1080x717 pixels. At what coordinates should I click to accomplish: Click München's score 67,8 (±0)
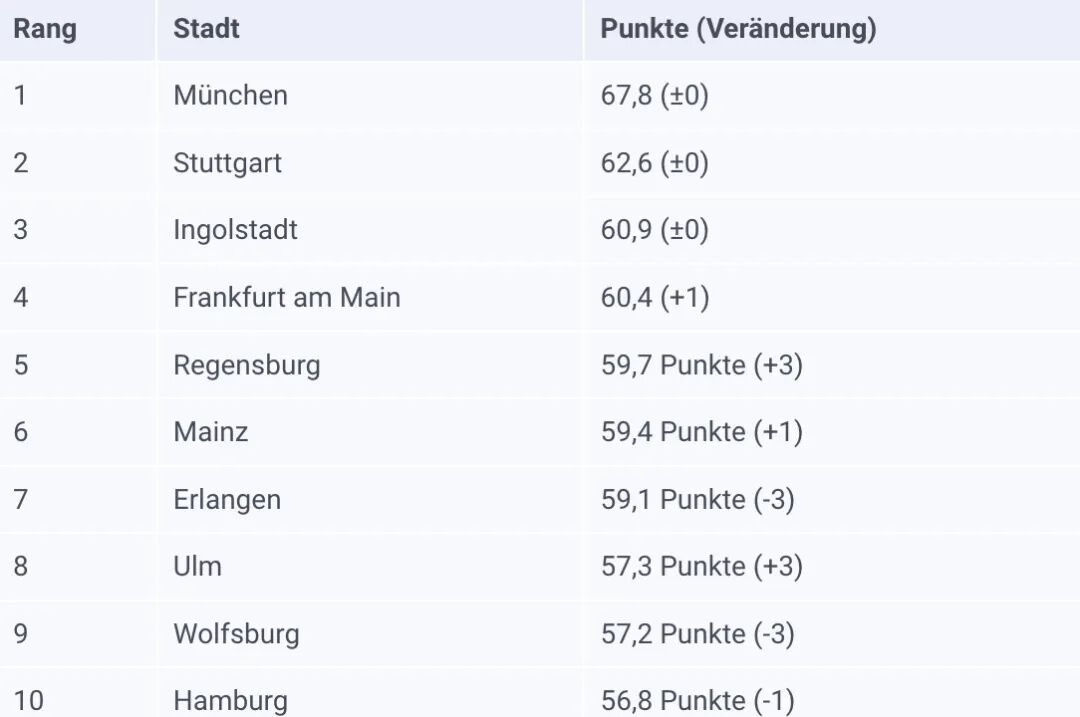[654, 96]
